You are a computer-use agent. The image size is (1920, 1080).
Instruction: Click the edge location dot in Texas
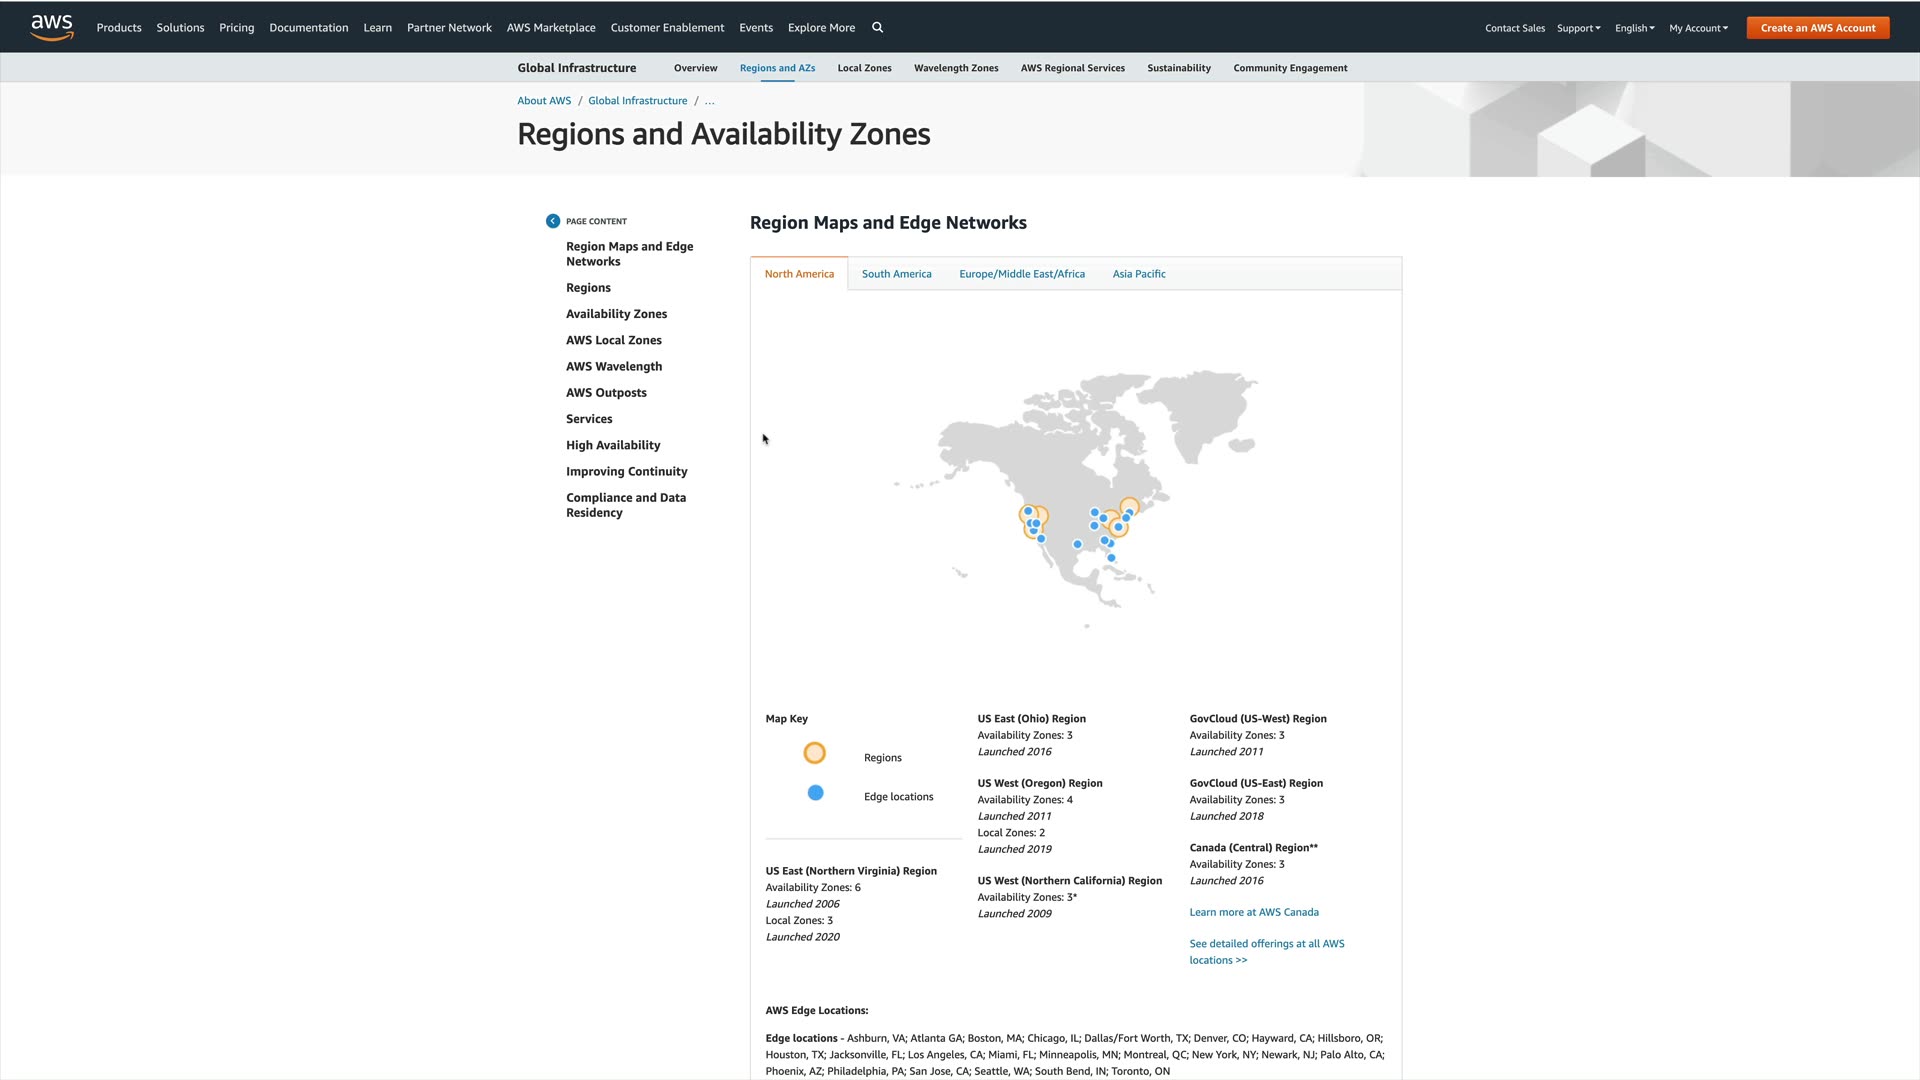coord(1077,545)
